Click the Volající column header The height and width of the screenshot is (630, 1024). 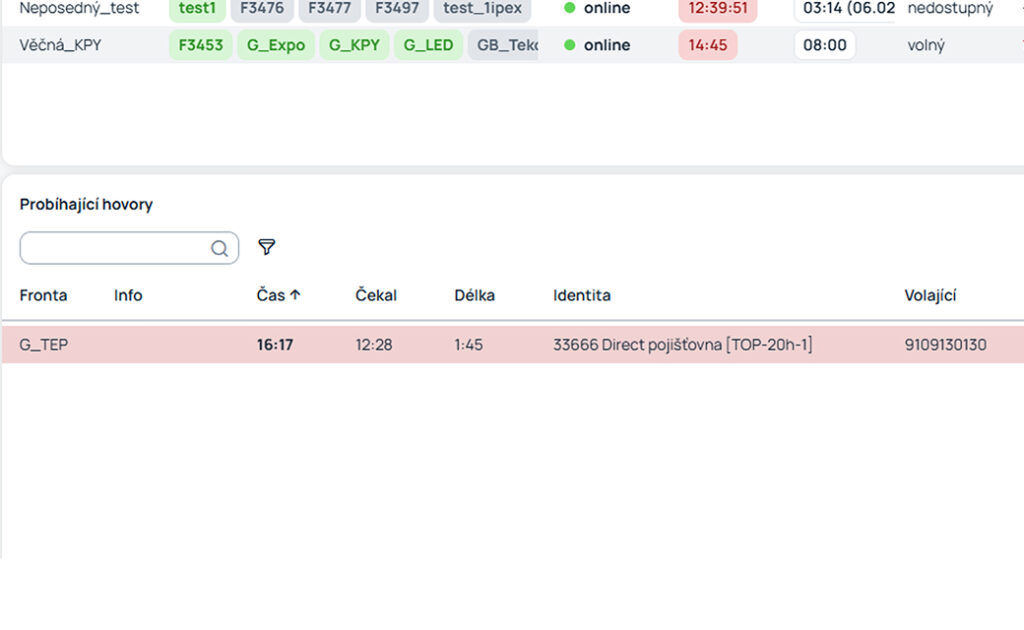(x=930, y=295)
